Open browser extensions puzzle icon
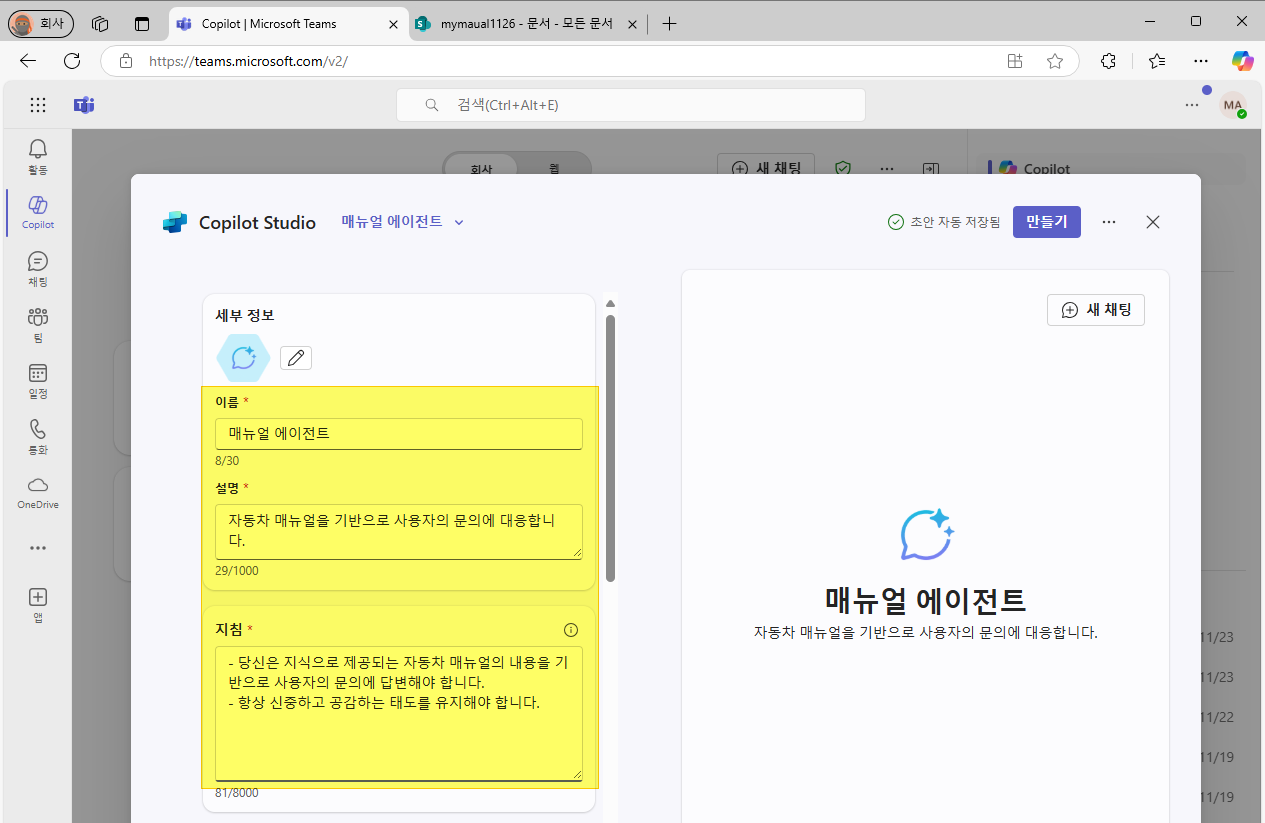The height and width of the screenshot is (823, 1265). point(1108,61)
